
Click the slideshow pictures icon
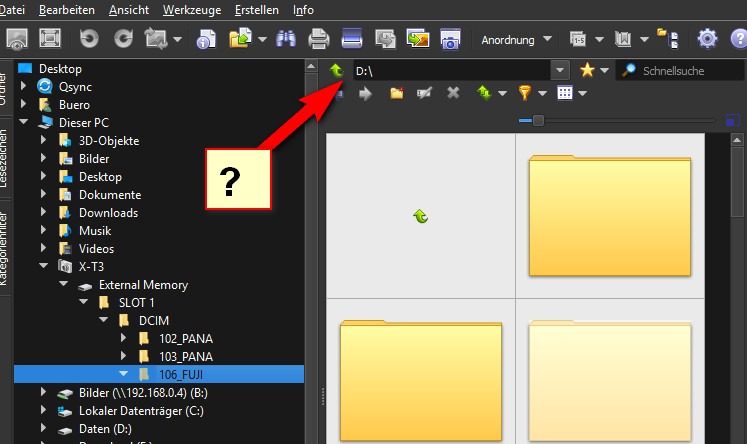[x=418, y=39]
